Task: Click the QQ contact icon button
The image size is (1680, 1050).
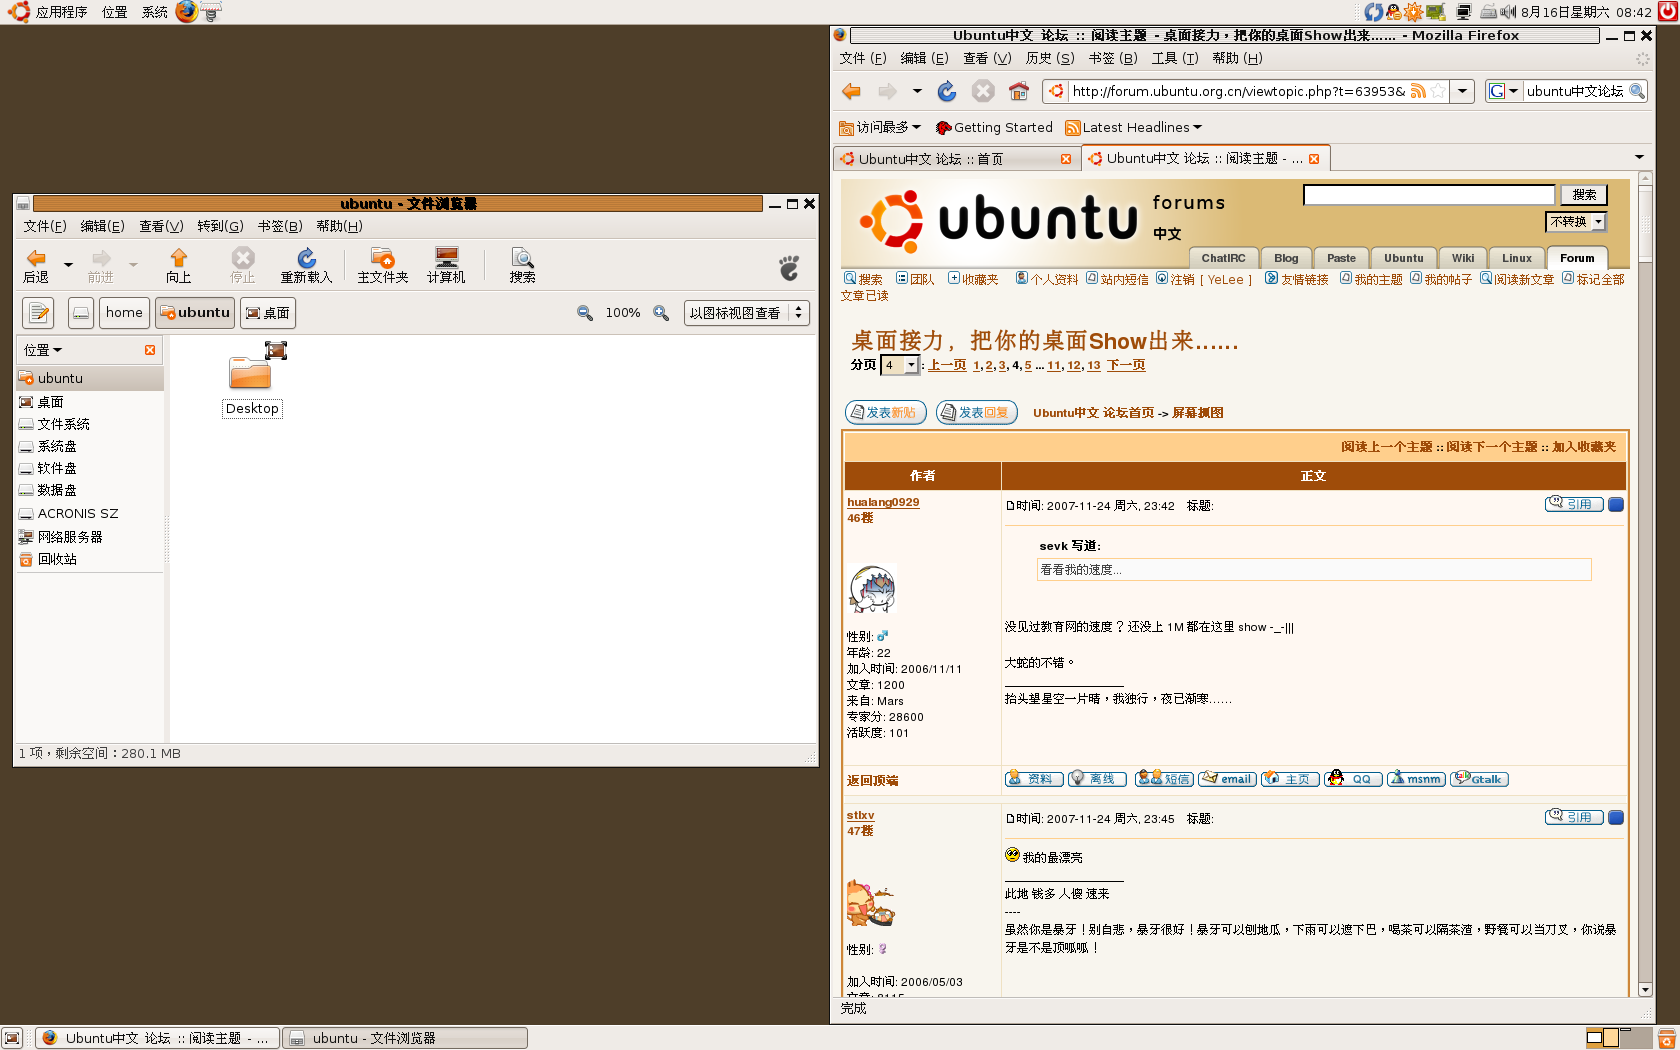Action: coord(1354,779)
